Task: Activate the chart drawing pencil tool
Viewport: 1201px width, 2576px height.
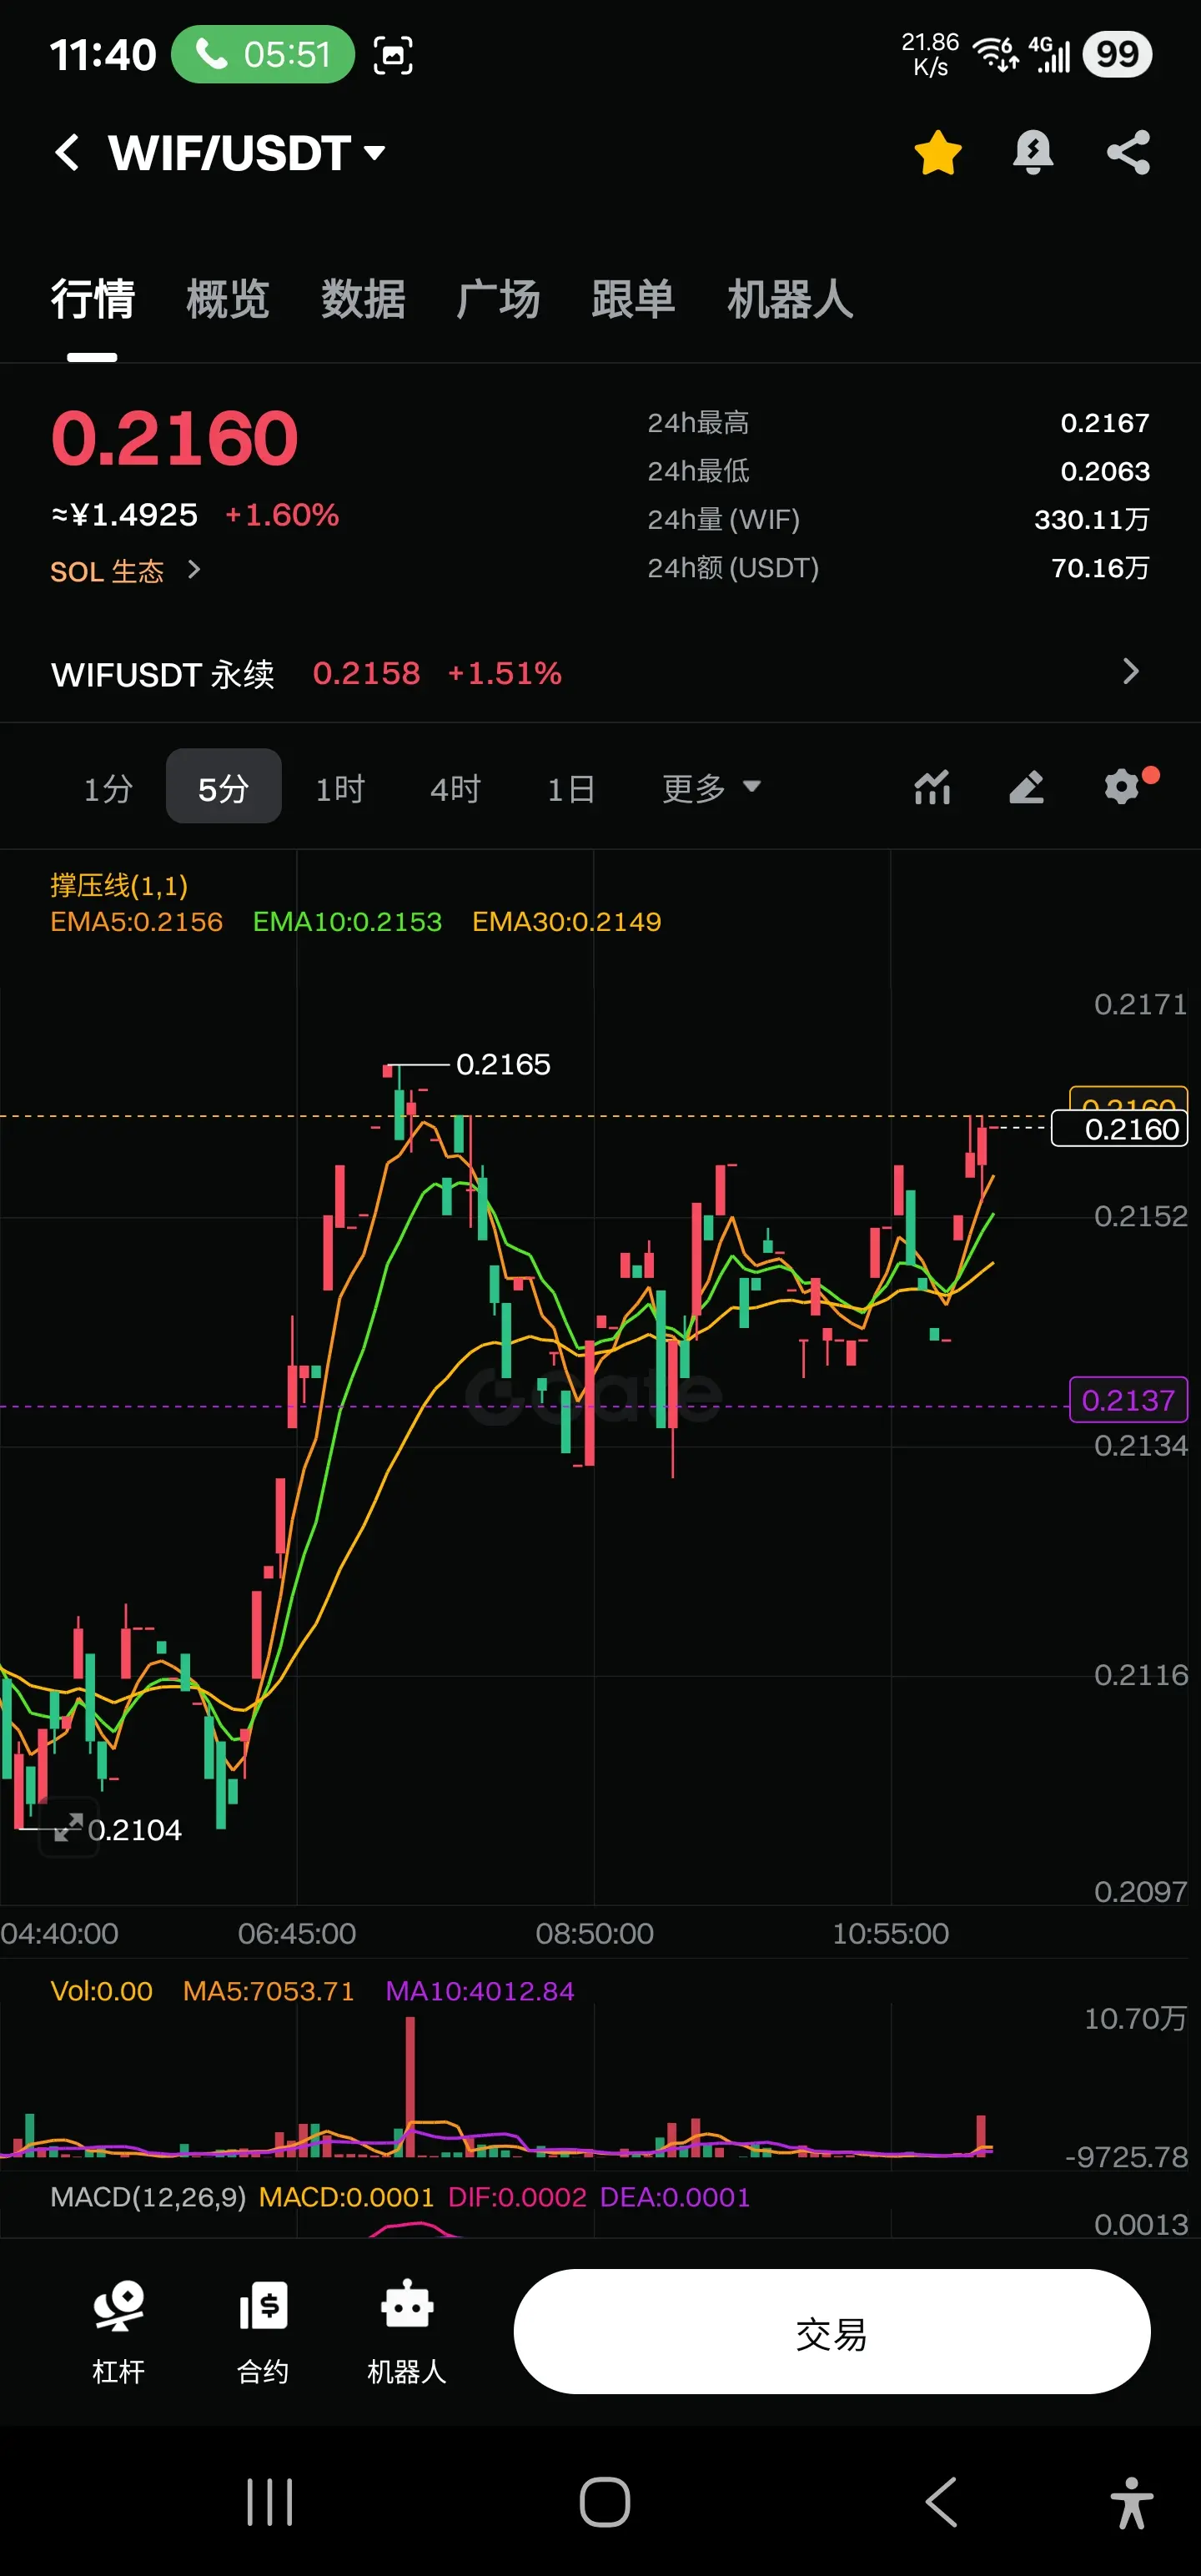Action: (1026, 787)
